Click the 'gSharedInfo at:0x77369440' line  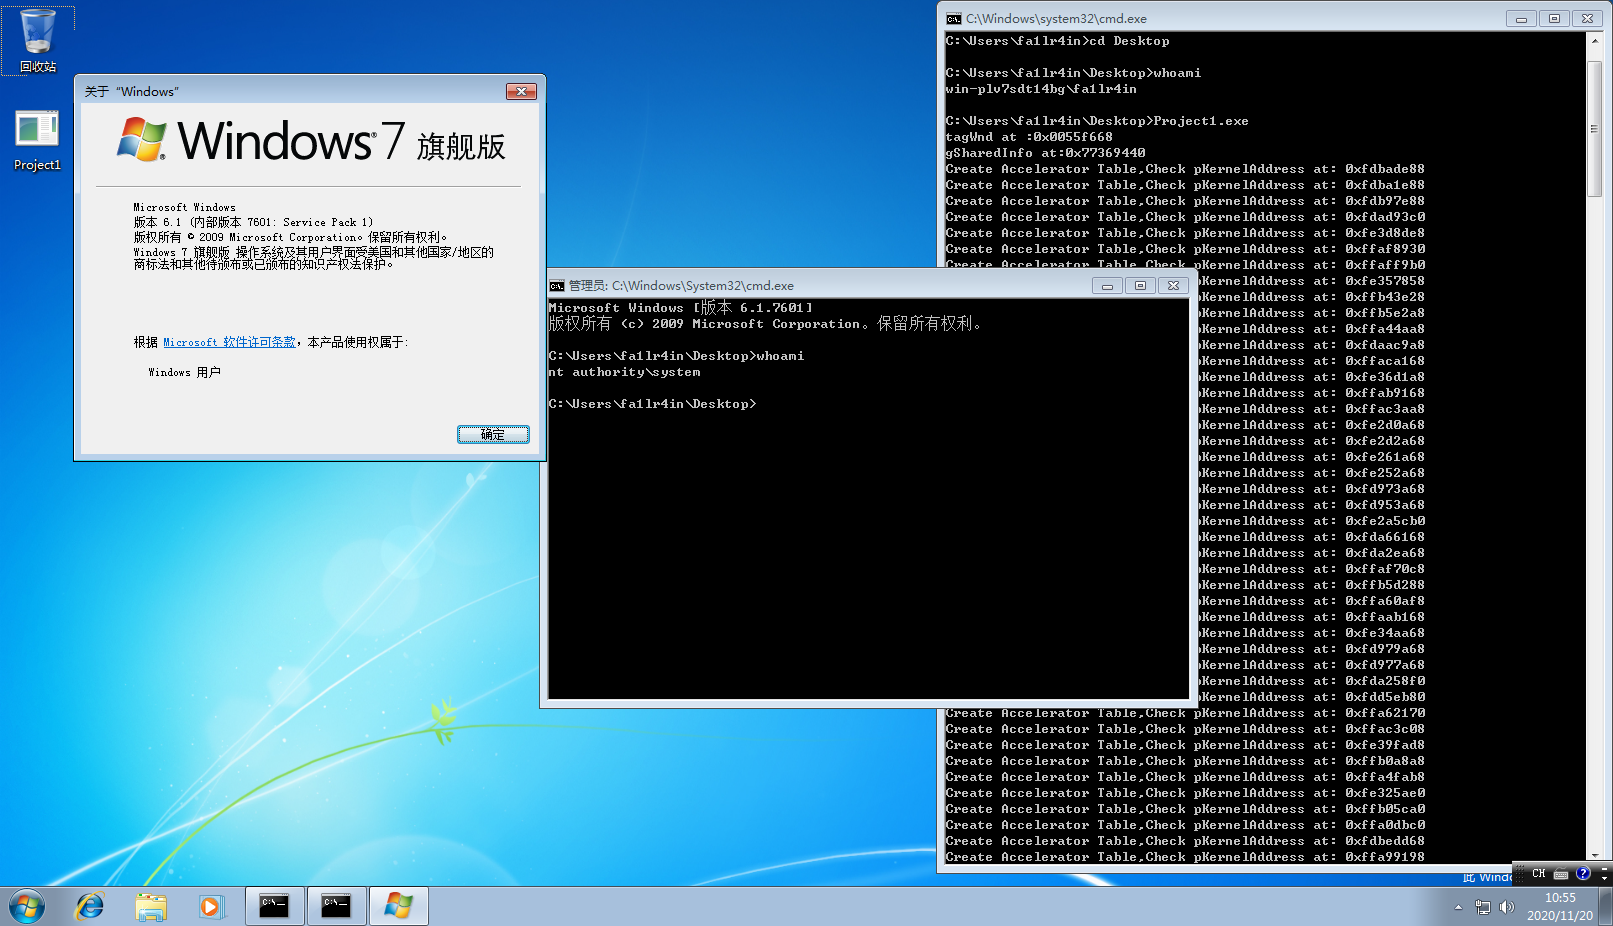(1045, 153)
